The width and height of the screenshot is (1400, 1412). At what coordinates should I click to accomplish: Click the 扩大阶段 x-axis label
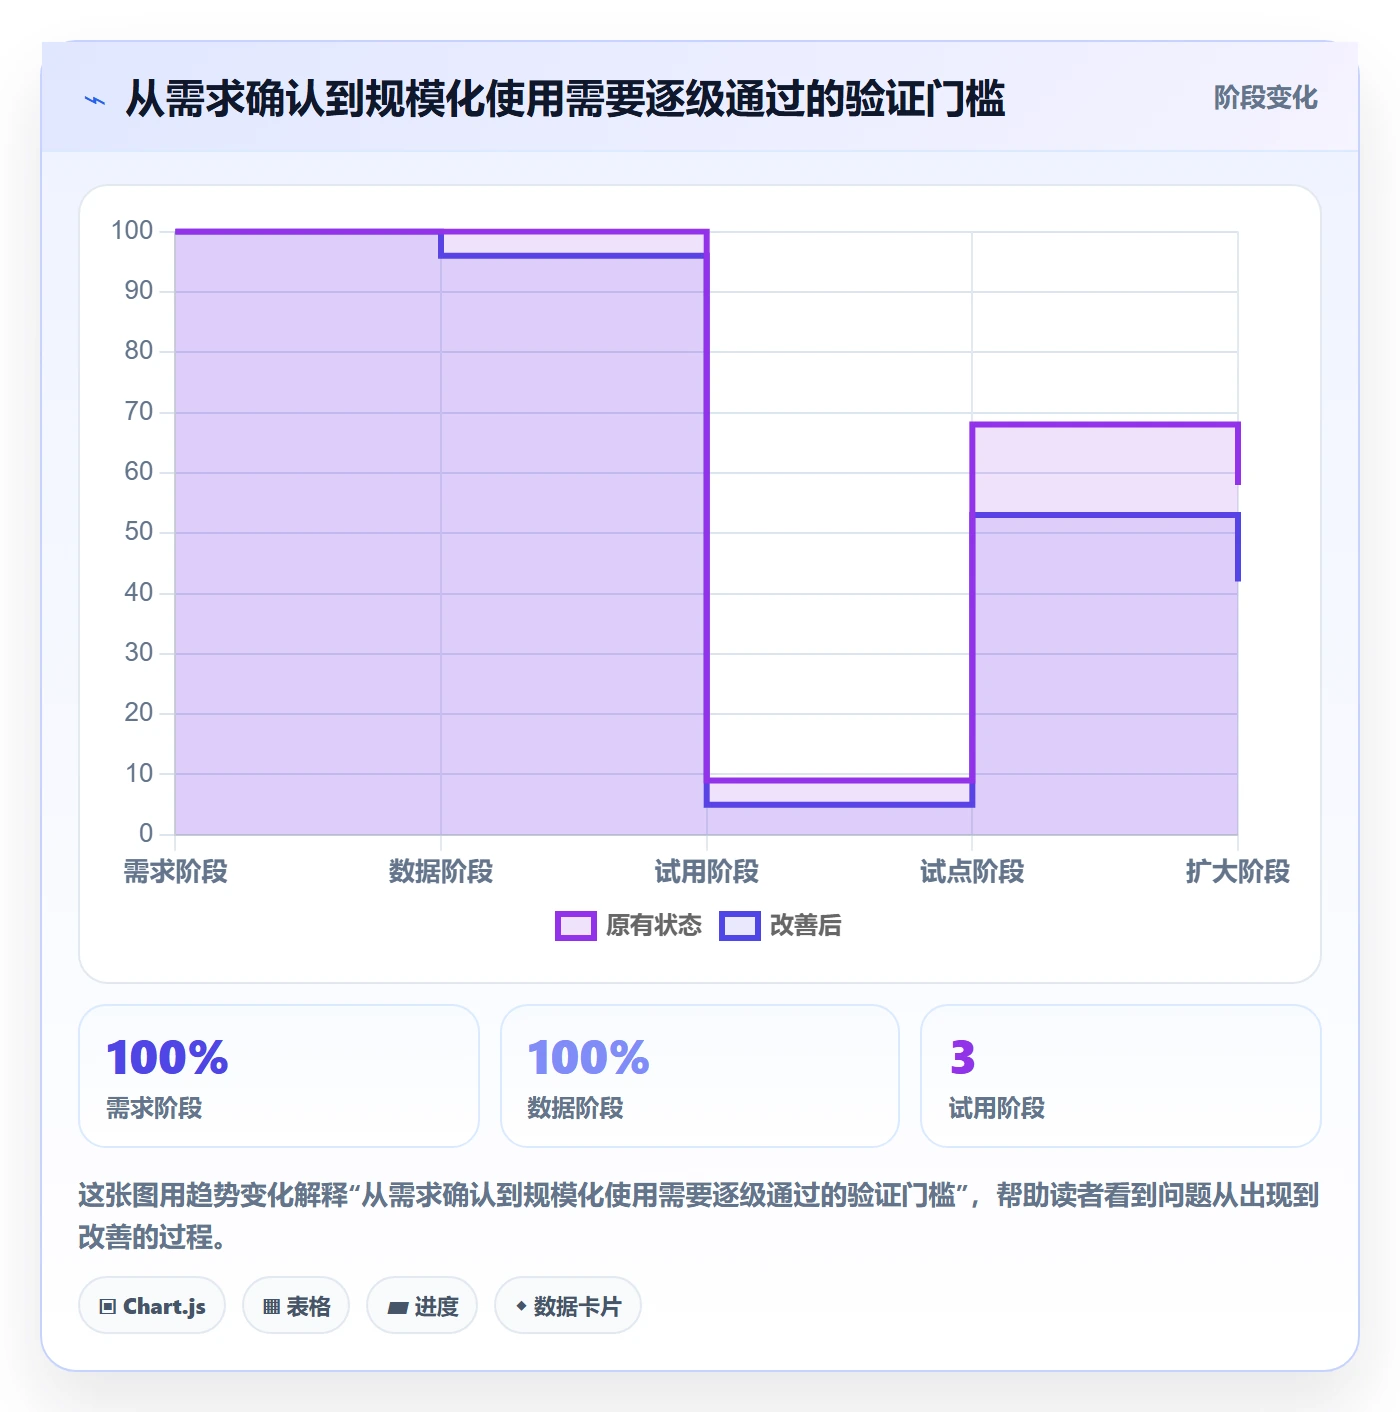point(1238,872)
